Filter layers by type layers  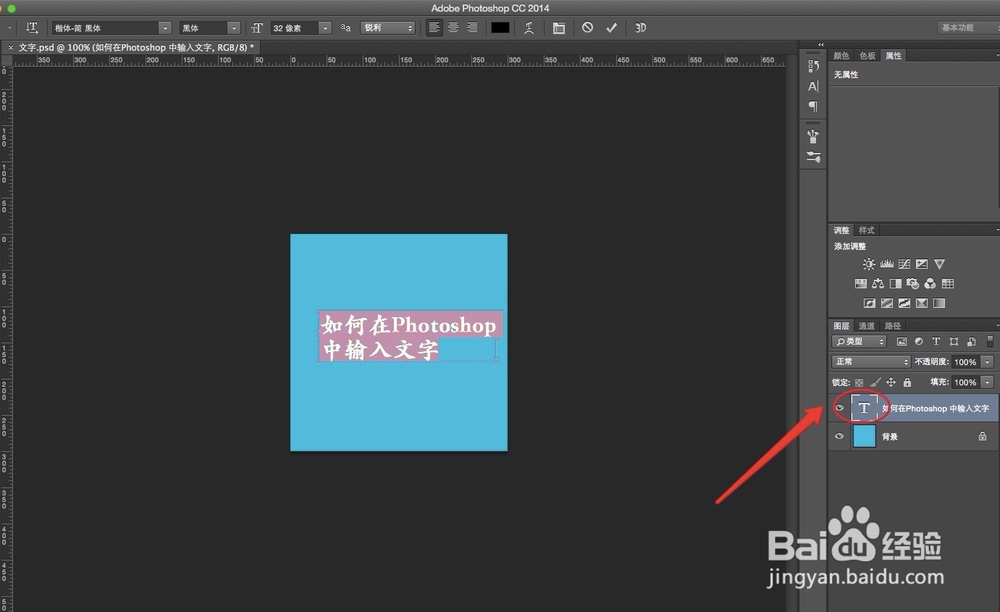(x=936, y=342)
